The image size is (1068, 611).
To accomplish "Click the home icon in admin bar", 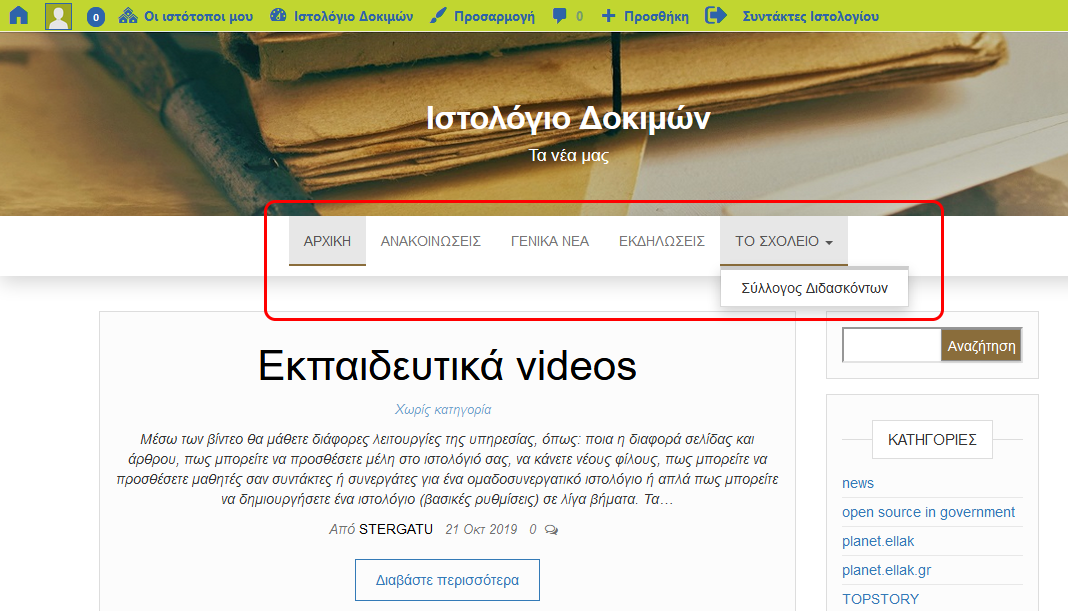I will pyautogui.click(x=18, y=16).
